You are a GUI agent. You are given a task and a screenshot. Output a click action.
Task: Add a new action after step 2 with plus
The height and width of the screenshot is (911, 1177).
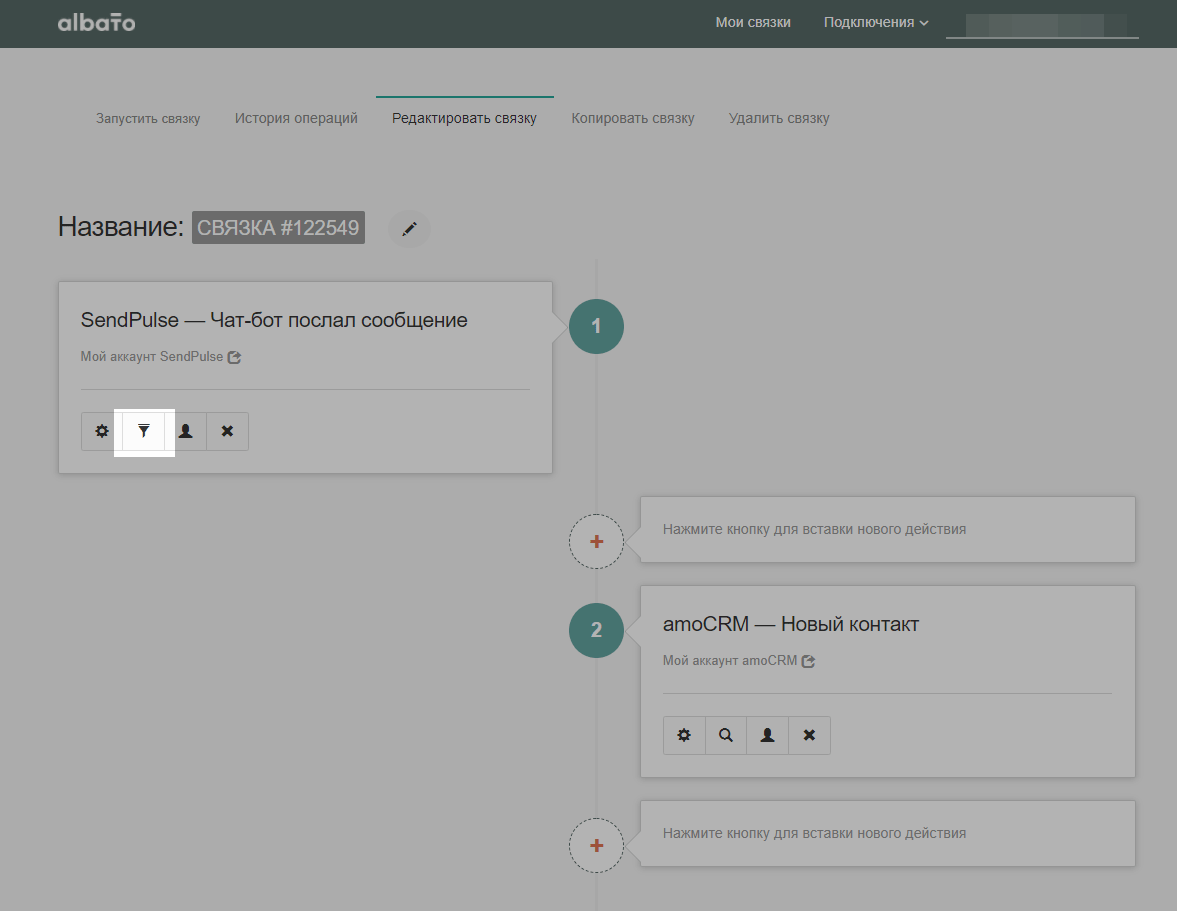[x=596, y=846]
